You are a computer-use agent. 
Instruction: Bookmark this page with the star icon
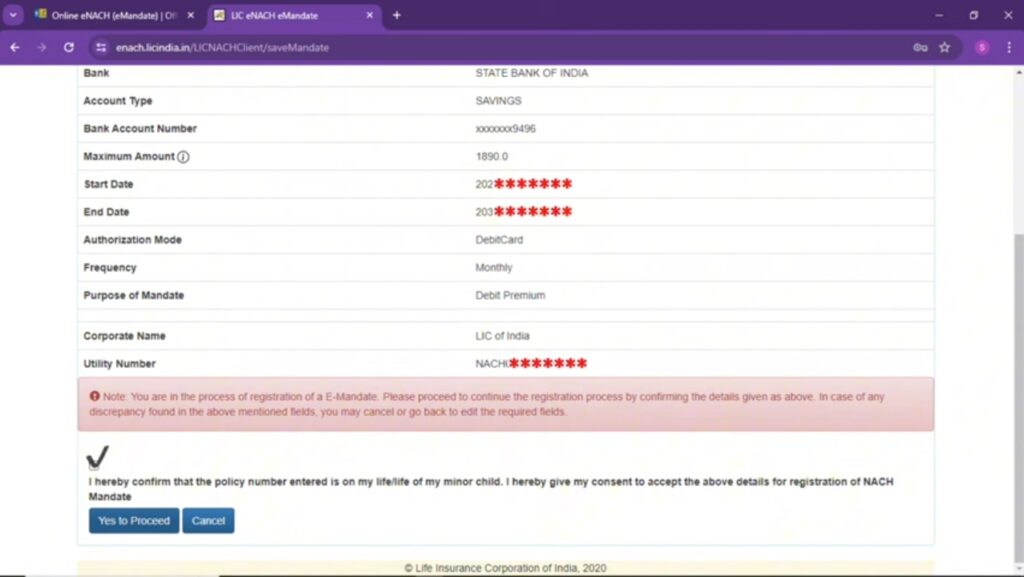click(x=944, y=48)
